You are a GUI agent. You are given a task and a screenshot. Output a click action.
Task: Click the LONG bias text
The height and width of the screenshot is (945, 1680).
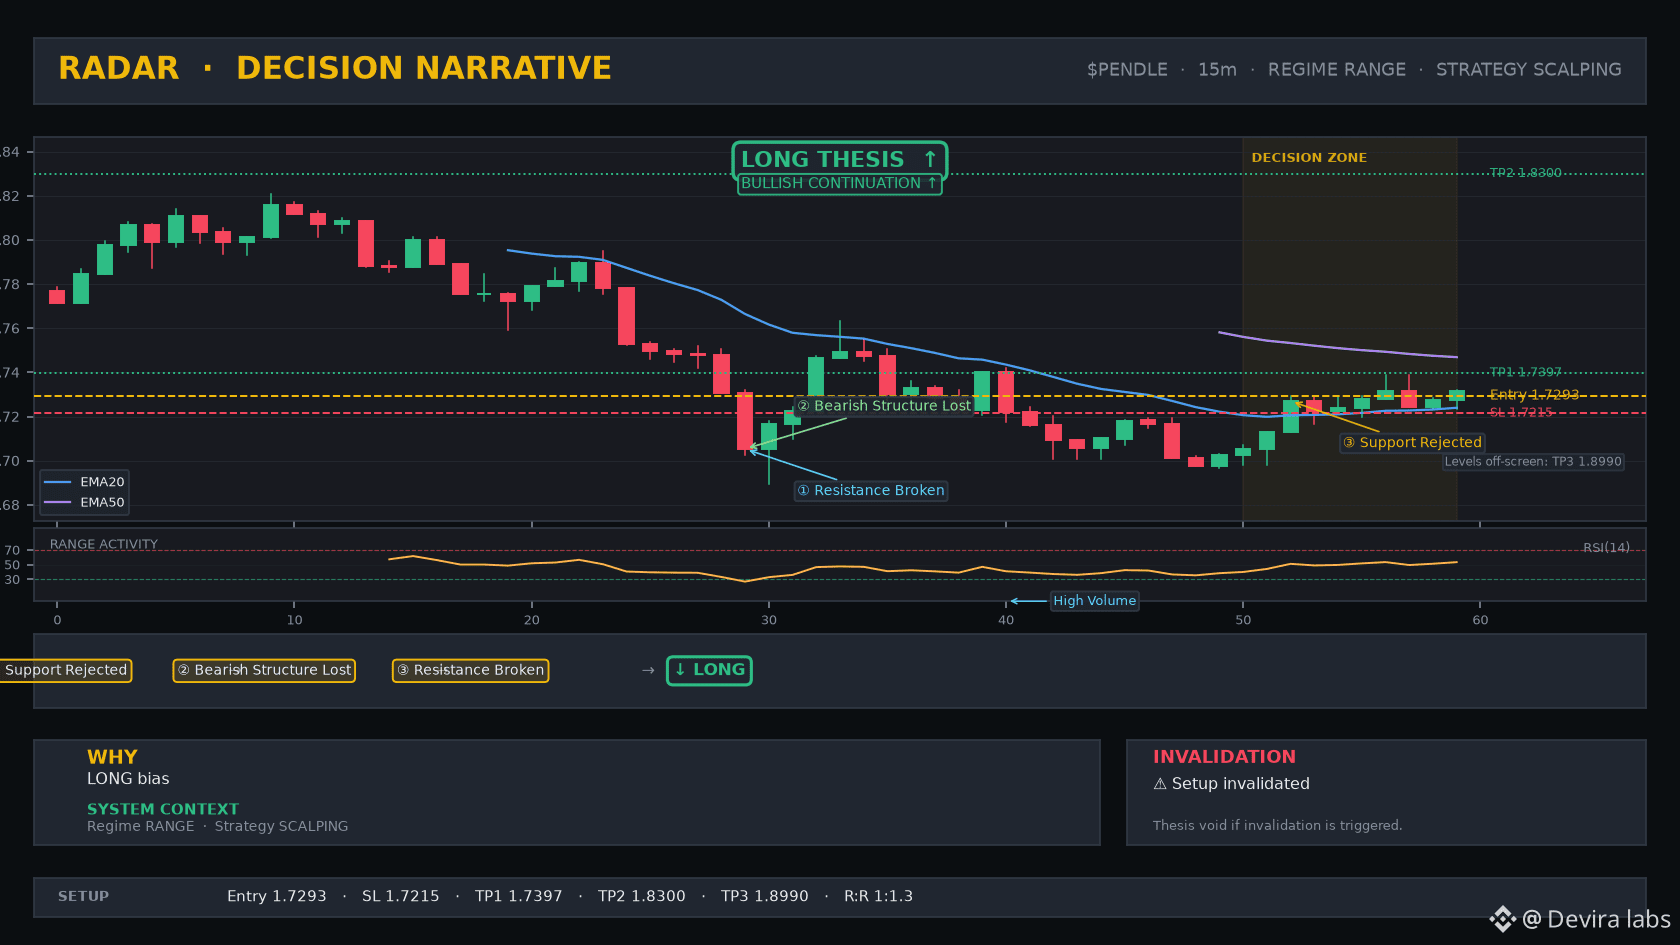(x=128, y=779)
